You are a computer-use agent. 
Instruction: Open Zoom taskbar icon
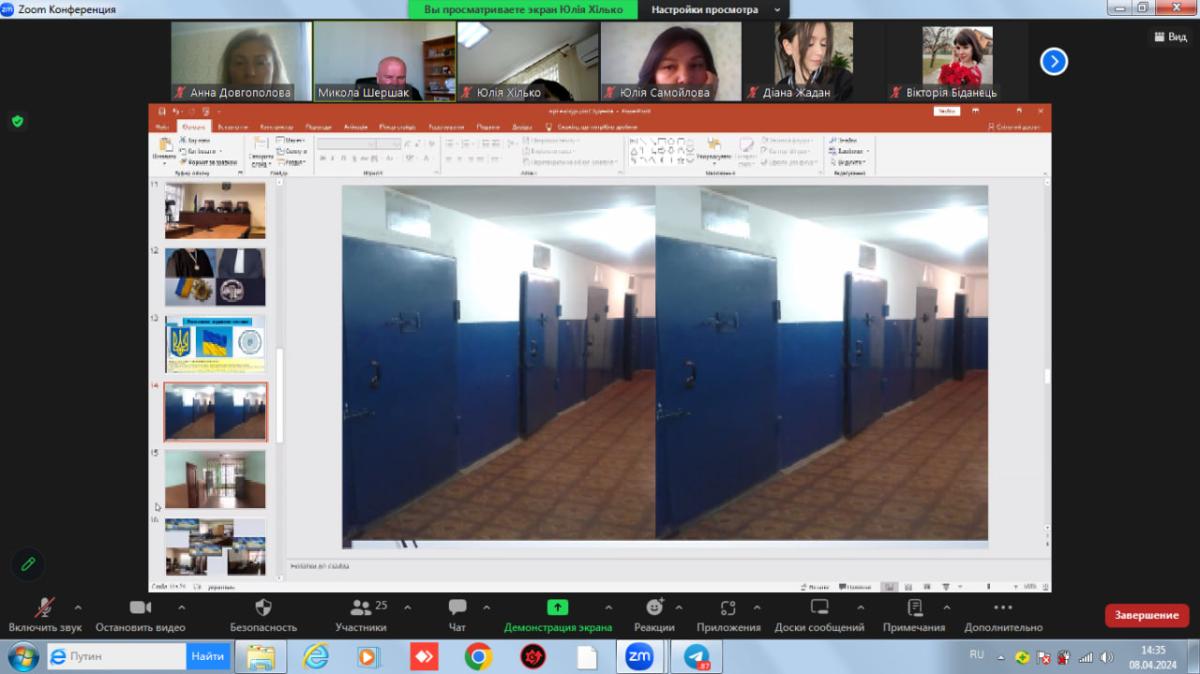click(x=640, y=657)
